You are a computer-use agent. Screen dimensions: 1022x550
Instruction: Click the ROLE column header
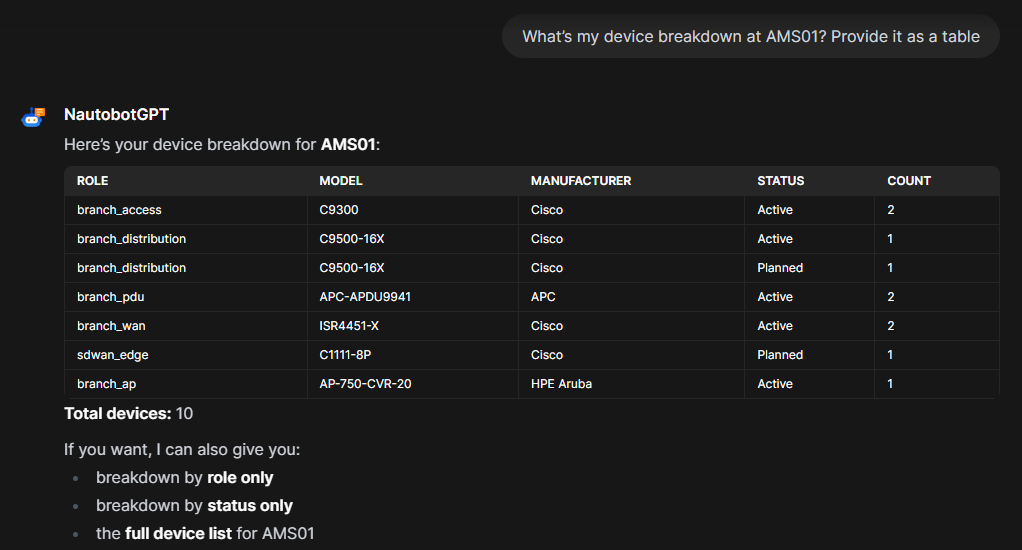[92, 181]
